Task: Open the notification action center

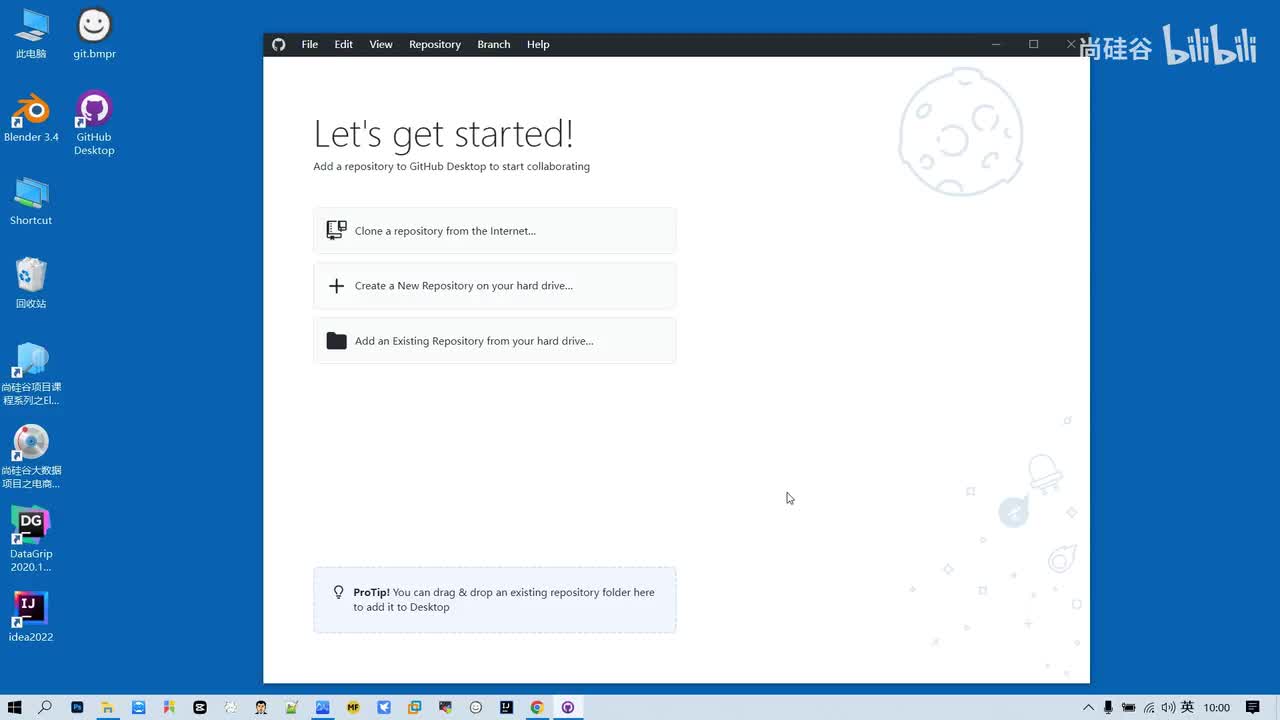Action: click(1252, 707)
